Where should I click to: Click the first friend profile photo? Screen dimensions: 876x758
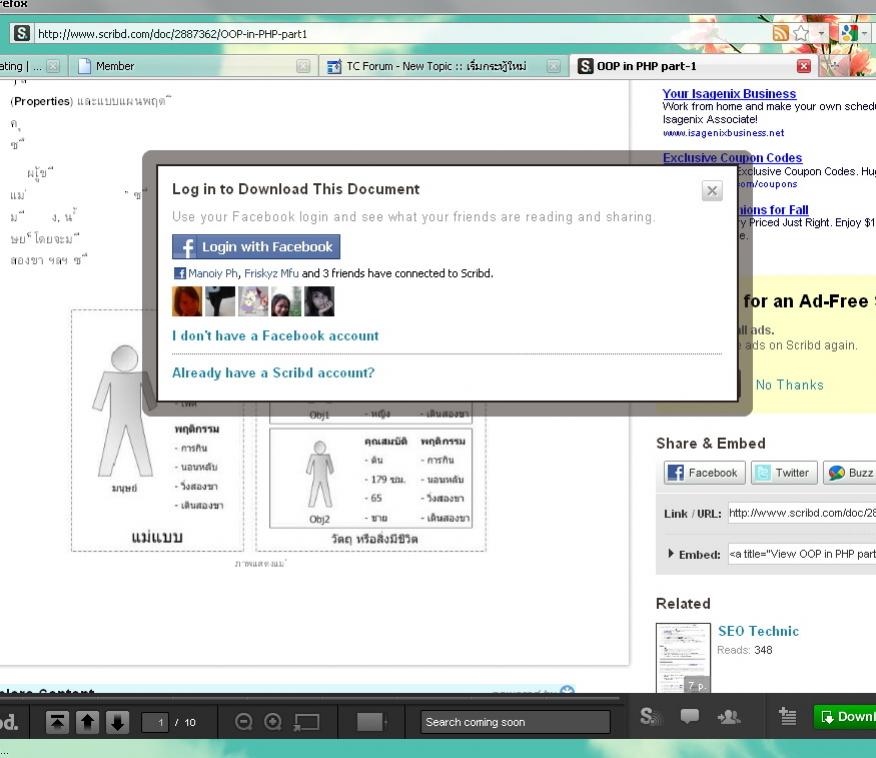(187, 301)
